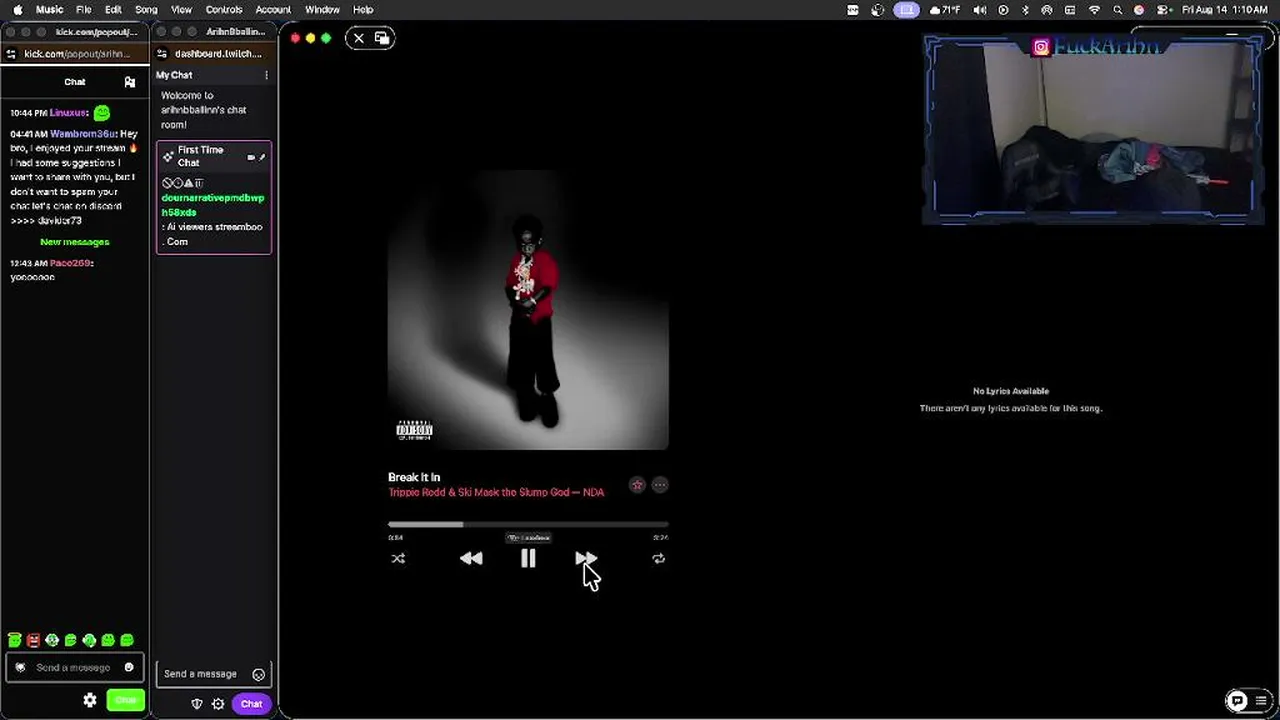Image resolution: width=1280 pixels, height=720 pixels.
Task: Open the Help menu
Action: (x=363, y=10)
